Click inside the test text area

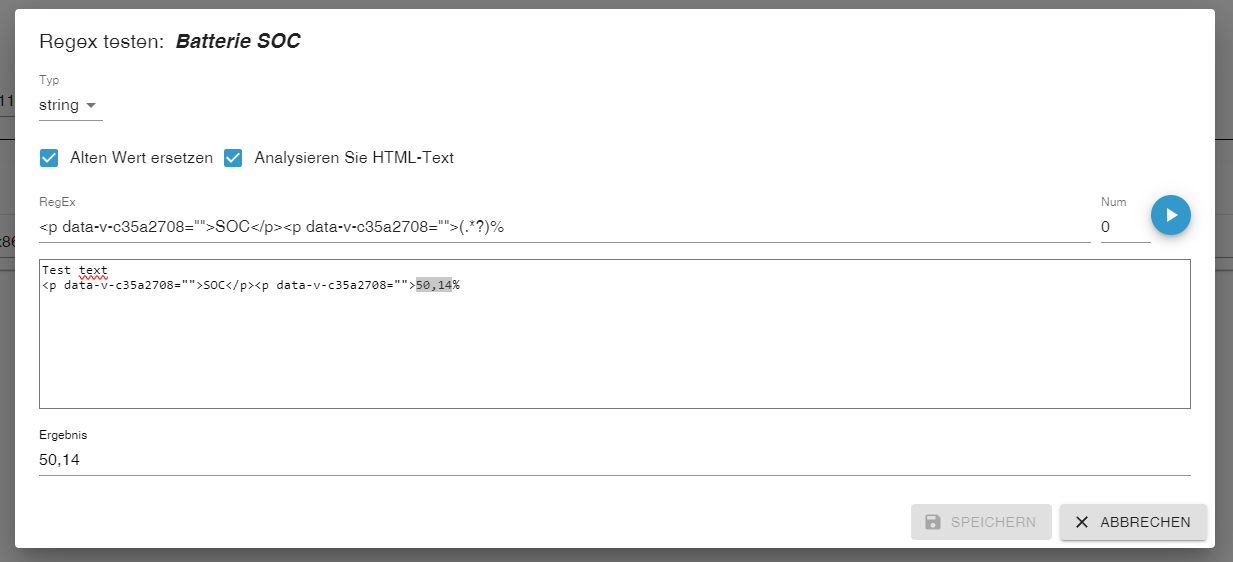coord(615,334)
